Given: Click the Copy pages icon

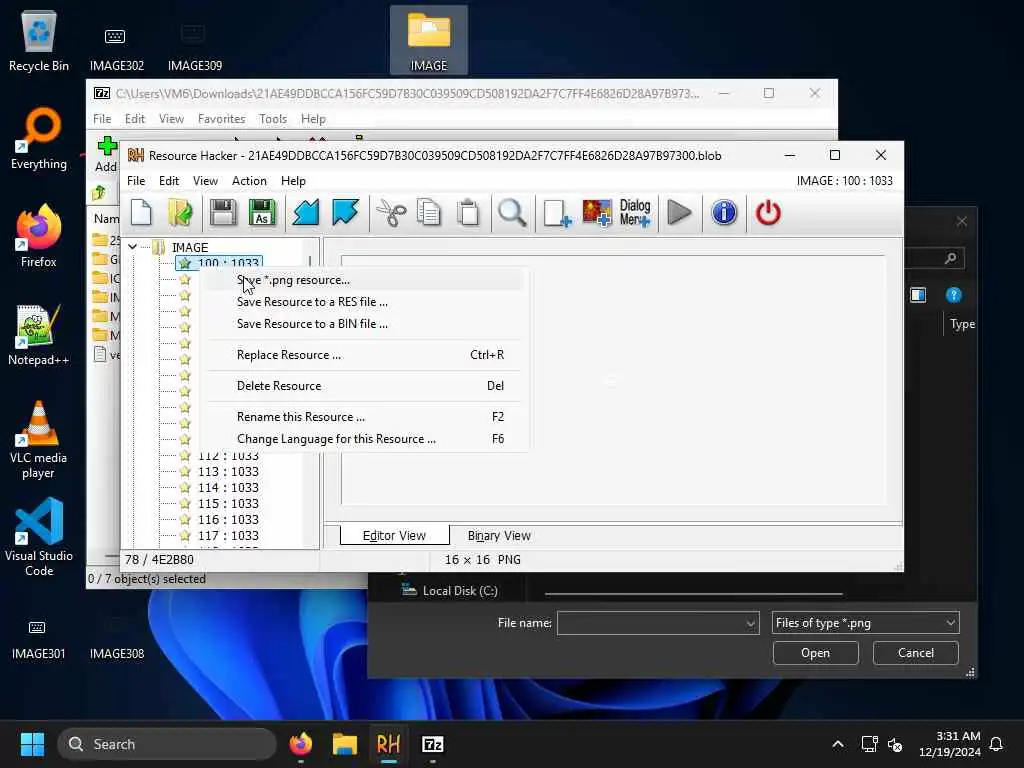Looking at the screenshot, I should 429,213.
